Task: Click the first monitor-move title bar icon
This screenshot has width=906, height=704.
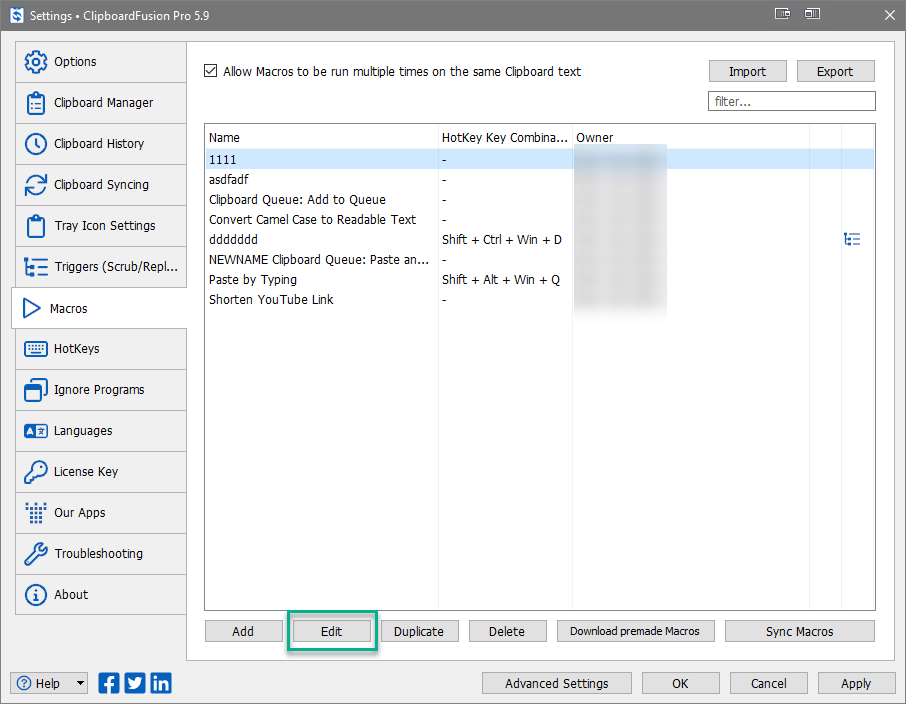Action: (x=782, y=13)
